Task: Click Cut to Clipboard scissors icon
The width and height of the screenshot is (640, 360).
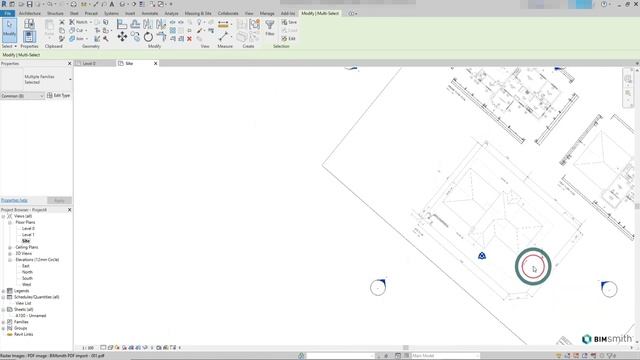Action: click(62, 22)
